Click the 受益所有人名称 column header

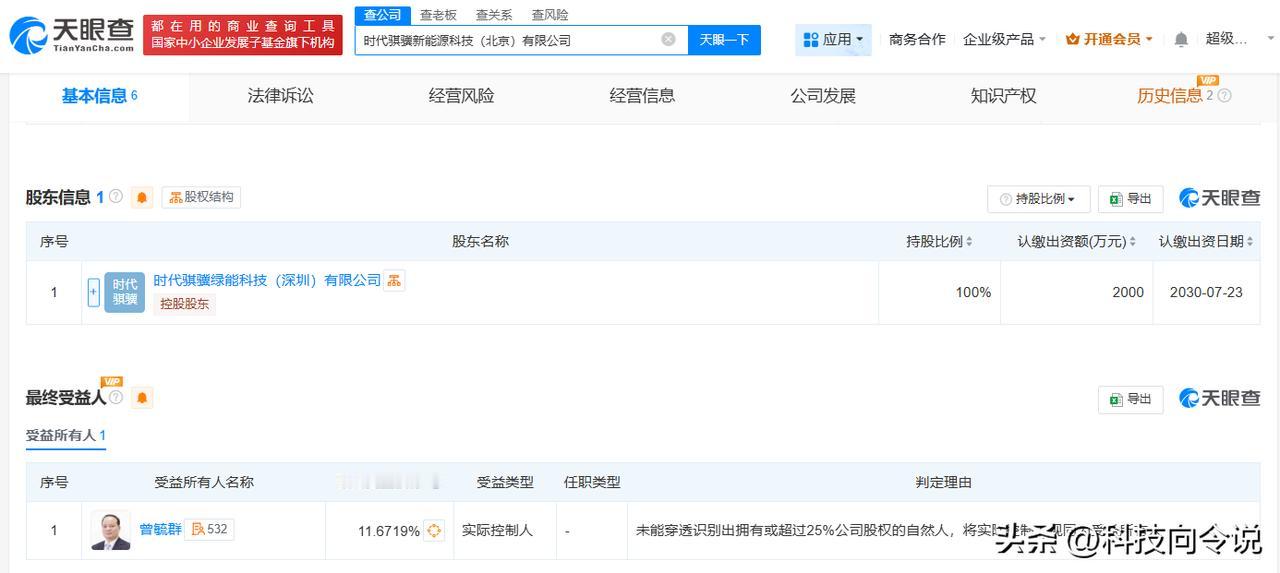(x=204, y=482)
